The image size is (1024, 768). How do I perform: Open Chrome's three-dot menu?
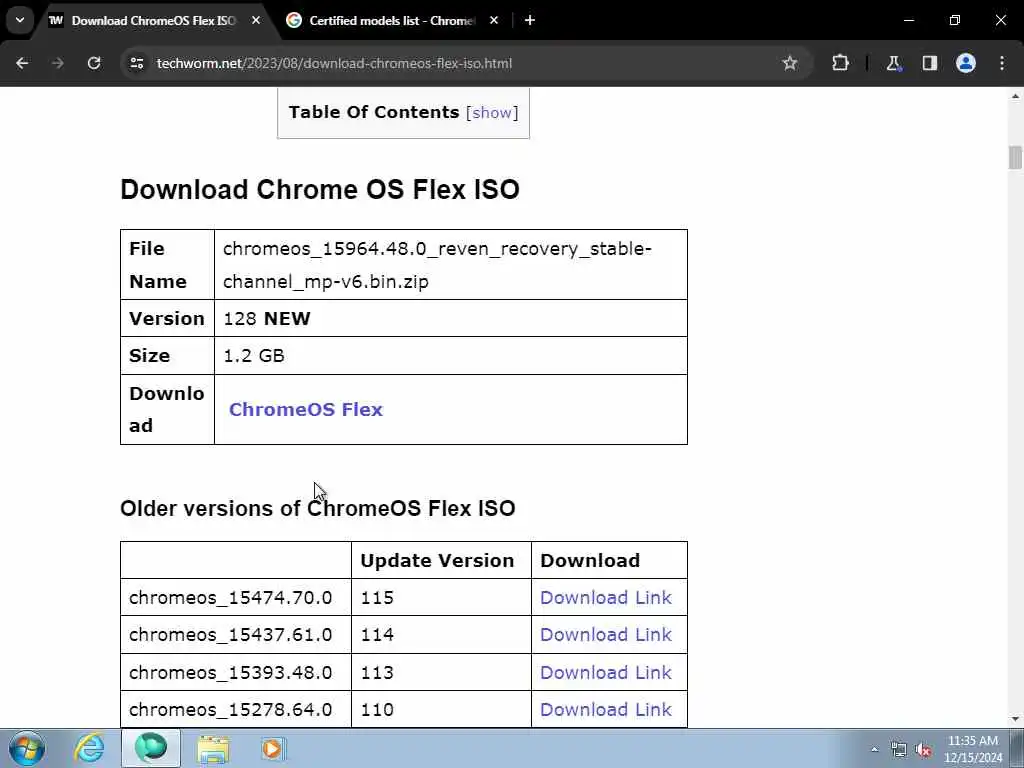point(1002,63)
